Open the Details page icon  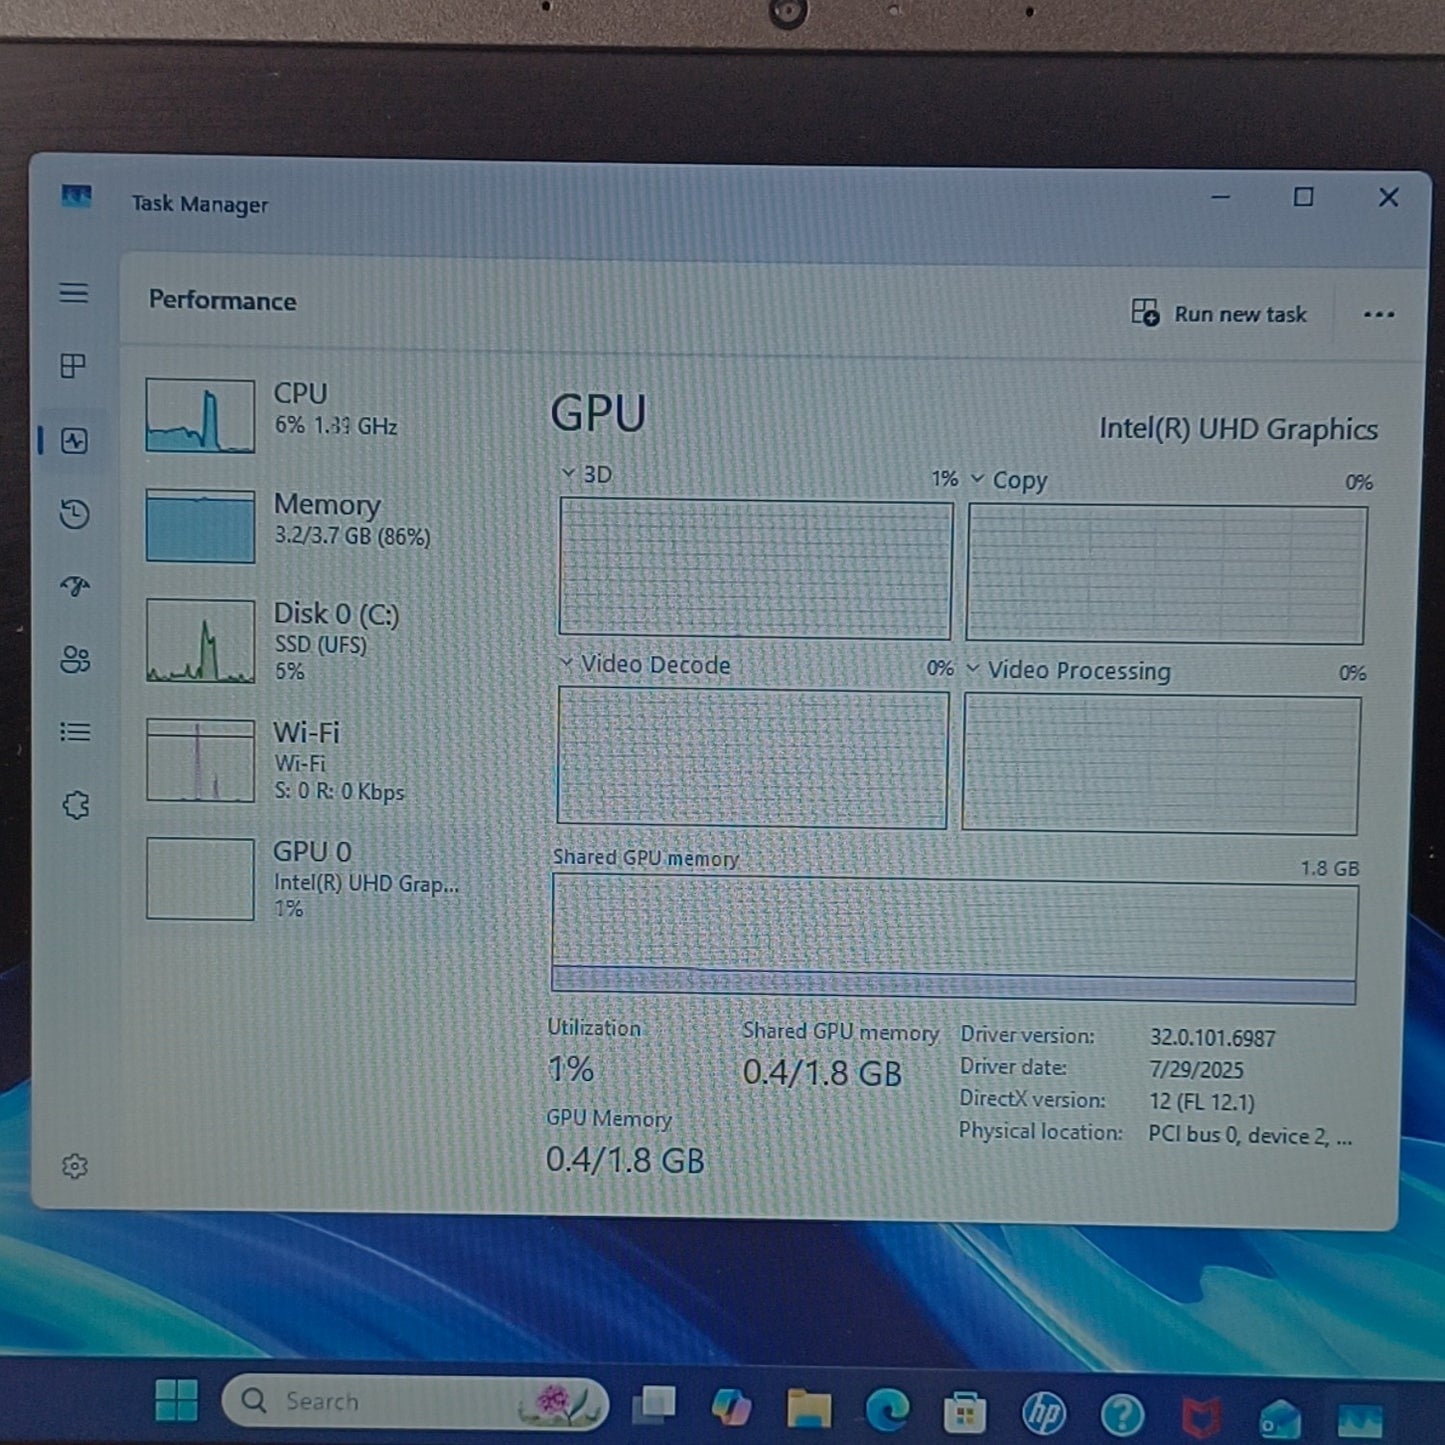pos(75,732)
